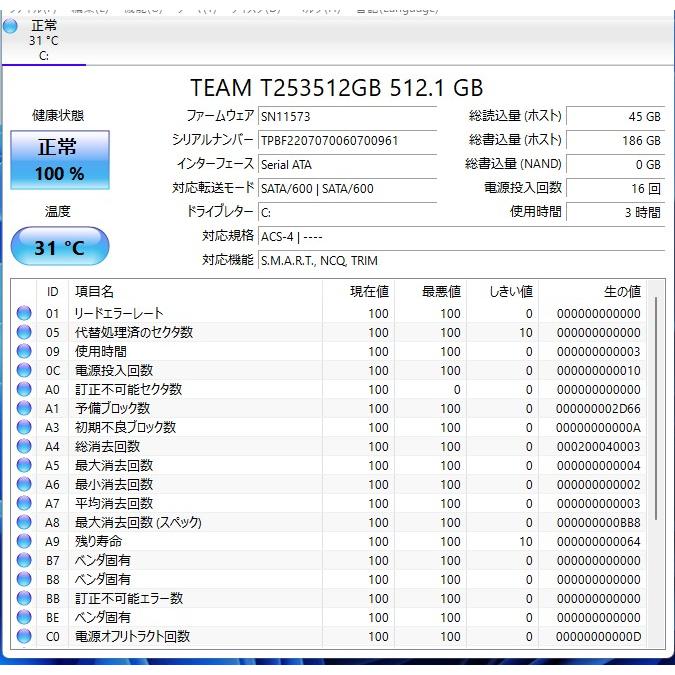
Task: Click status orb for 0C 電源投入回数 row
Action: (x=24, y=370)
